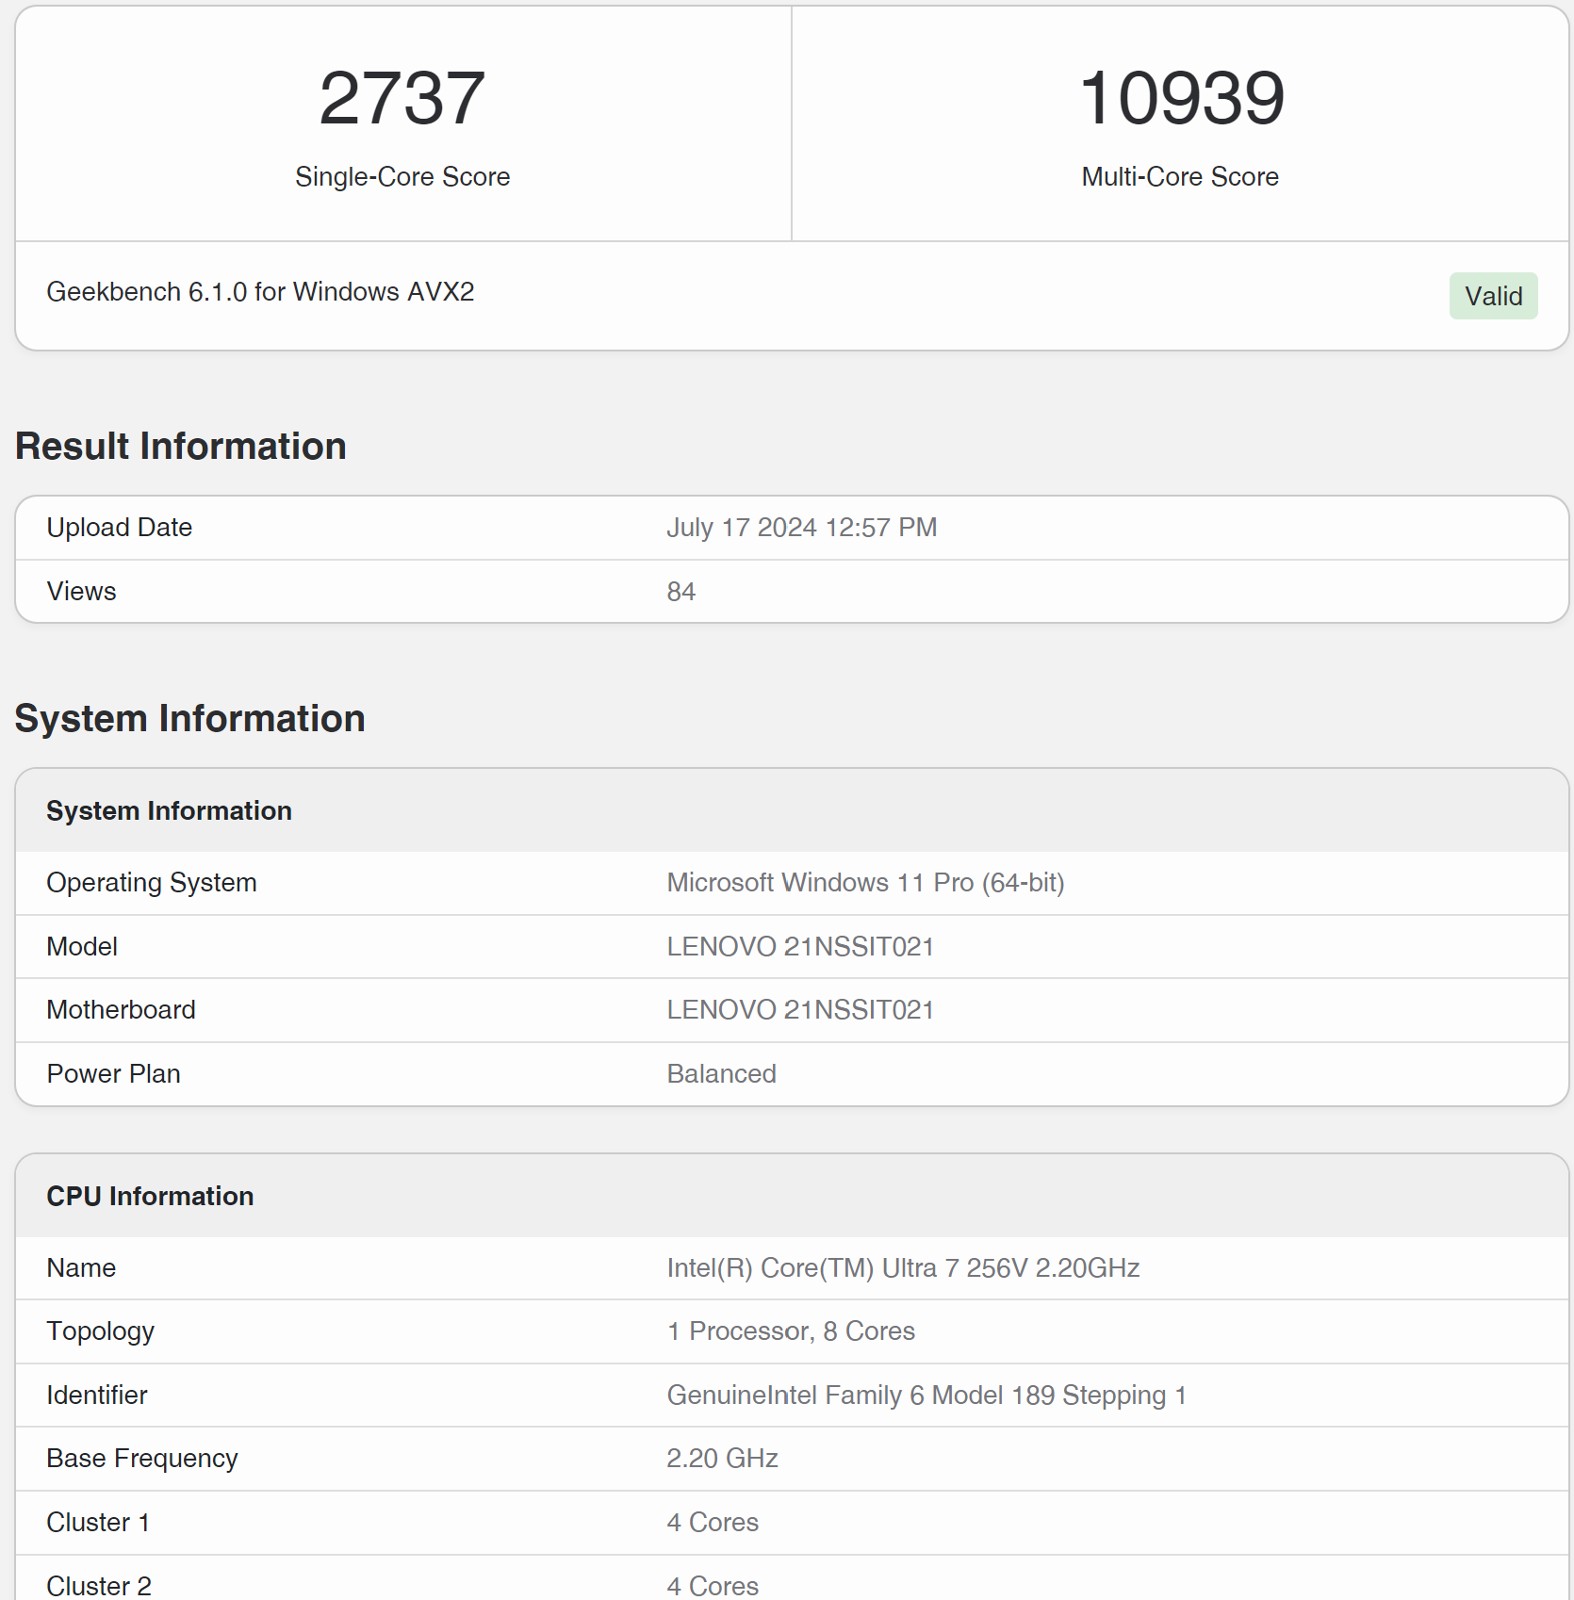
Task: Click the Valid status badge
Action: click(1493, 296)
